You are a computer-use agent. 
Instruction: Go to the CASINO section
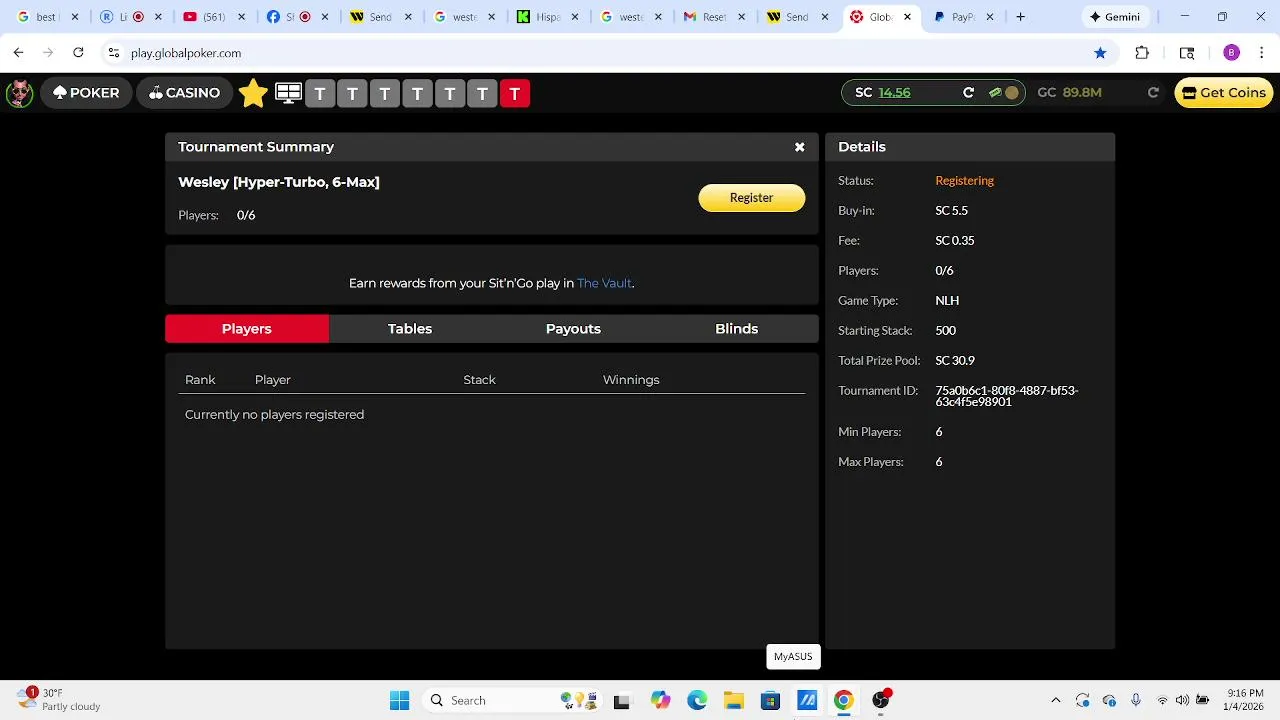tap(185, 93)
